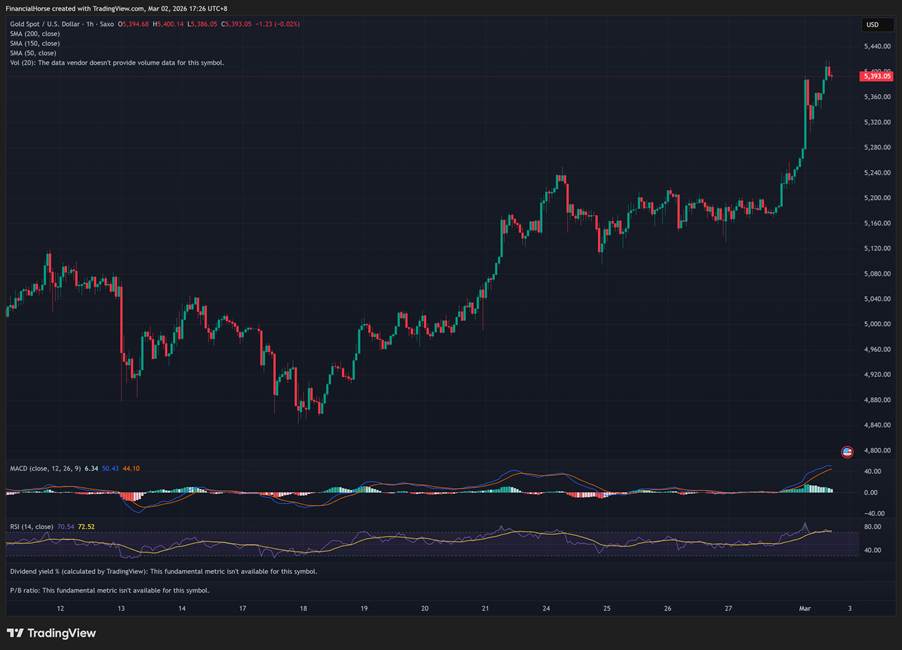Viewport: 902px width, 650px height.
Task: Click the TradingView wordmark text
Action: tap(61, 633)
